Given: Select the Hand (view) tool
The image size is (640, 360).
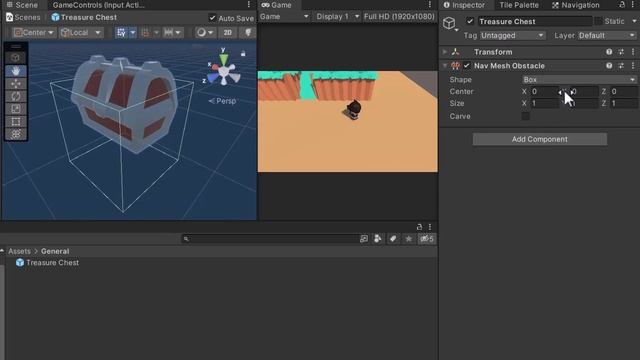Looking at the screenshot, I should click(x=16, y=71).
